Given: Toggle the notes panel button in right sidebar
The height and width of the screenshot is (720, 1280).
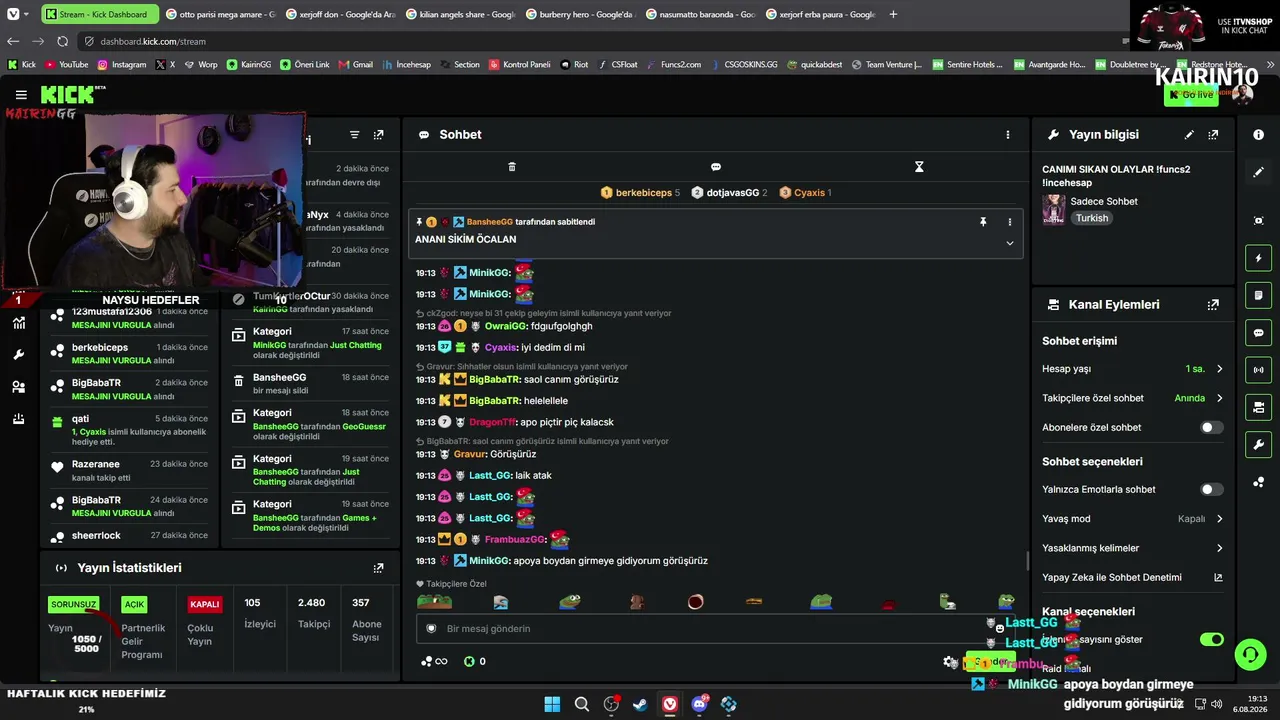Looking at the screenshot, I should (x=1258, y=296).
